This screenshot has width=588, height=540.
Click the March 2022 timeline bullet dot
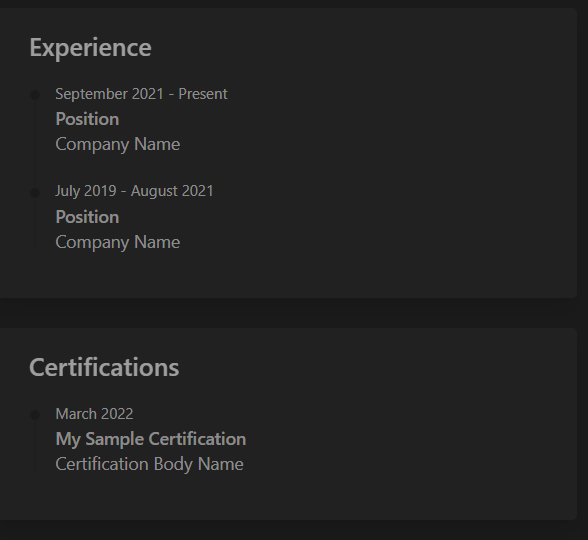[x=35, y=415]
